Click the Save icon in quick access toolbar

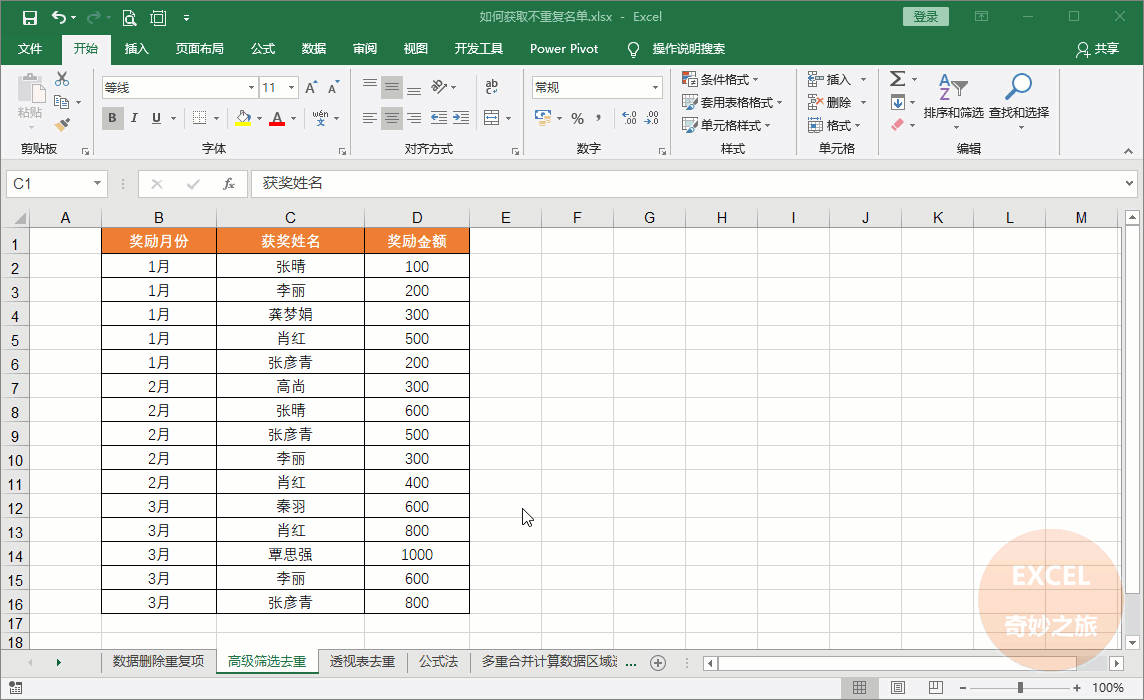pyautogui.click(x=29, y=18)
